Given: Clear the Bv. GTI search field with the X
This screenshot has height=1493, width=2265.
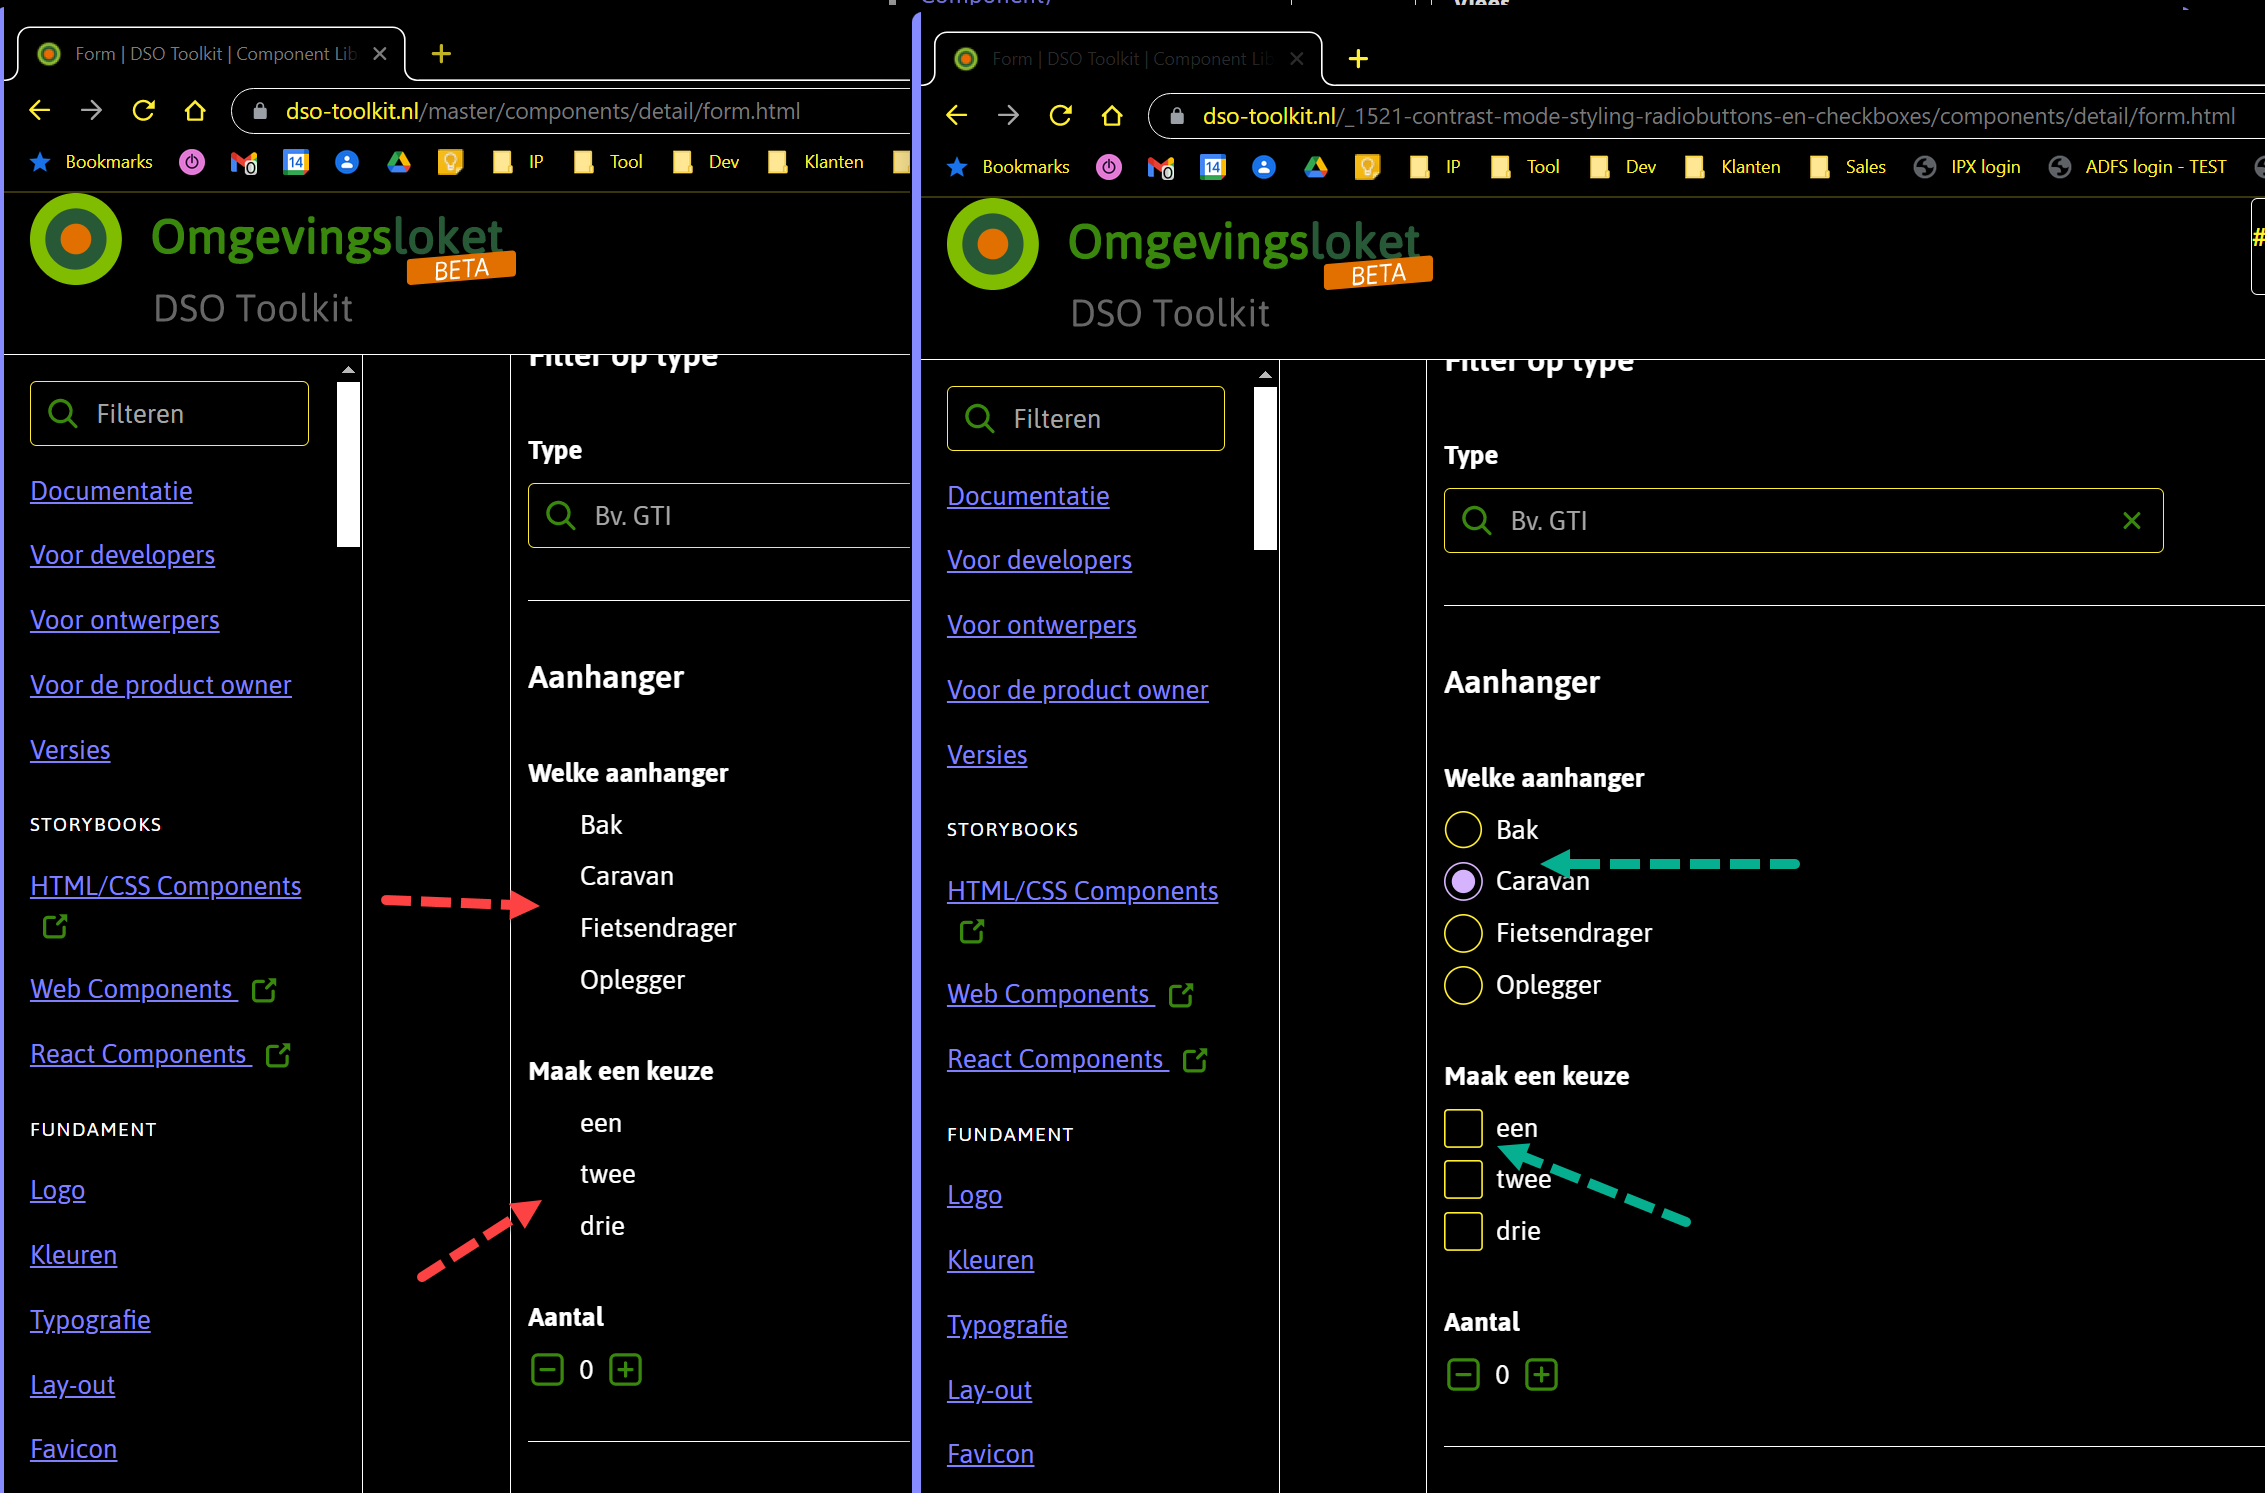Looking at the screenshot, I should [x=2131, y=520].
